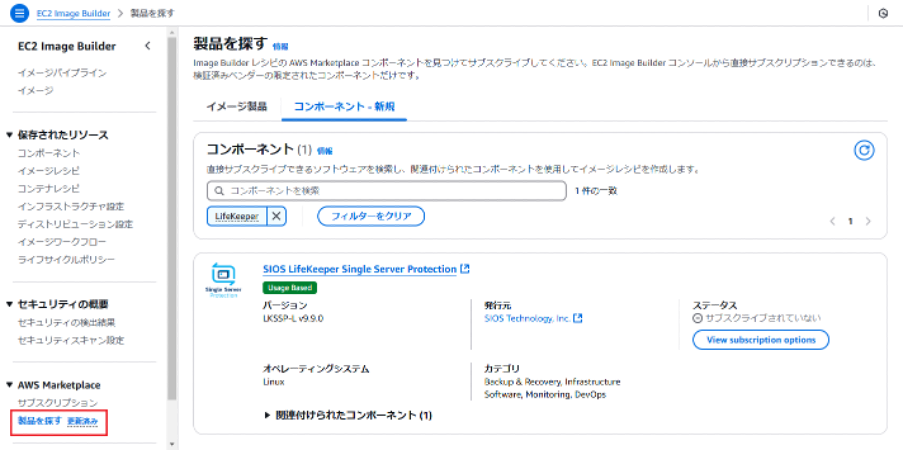Click the sidebar vertical scrollbar
The image size is (904, 450).
click(x=171, y=219)
